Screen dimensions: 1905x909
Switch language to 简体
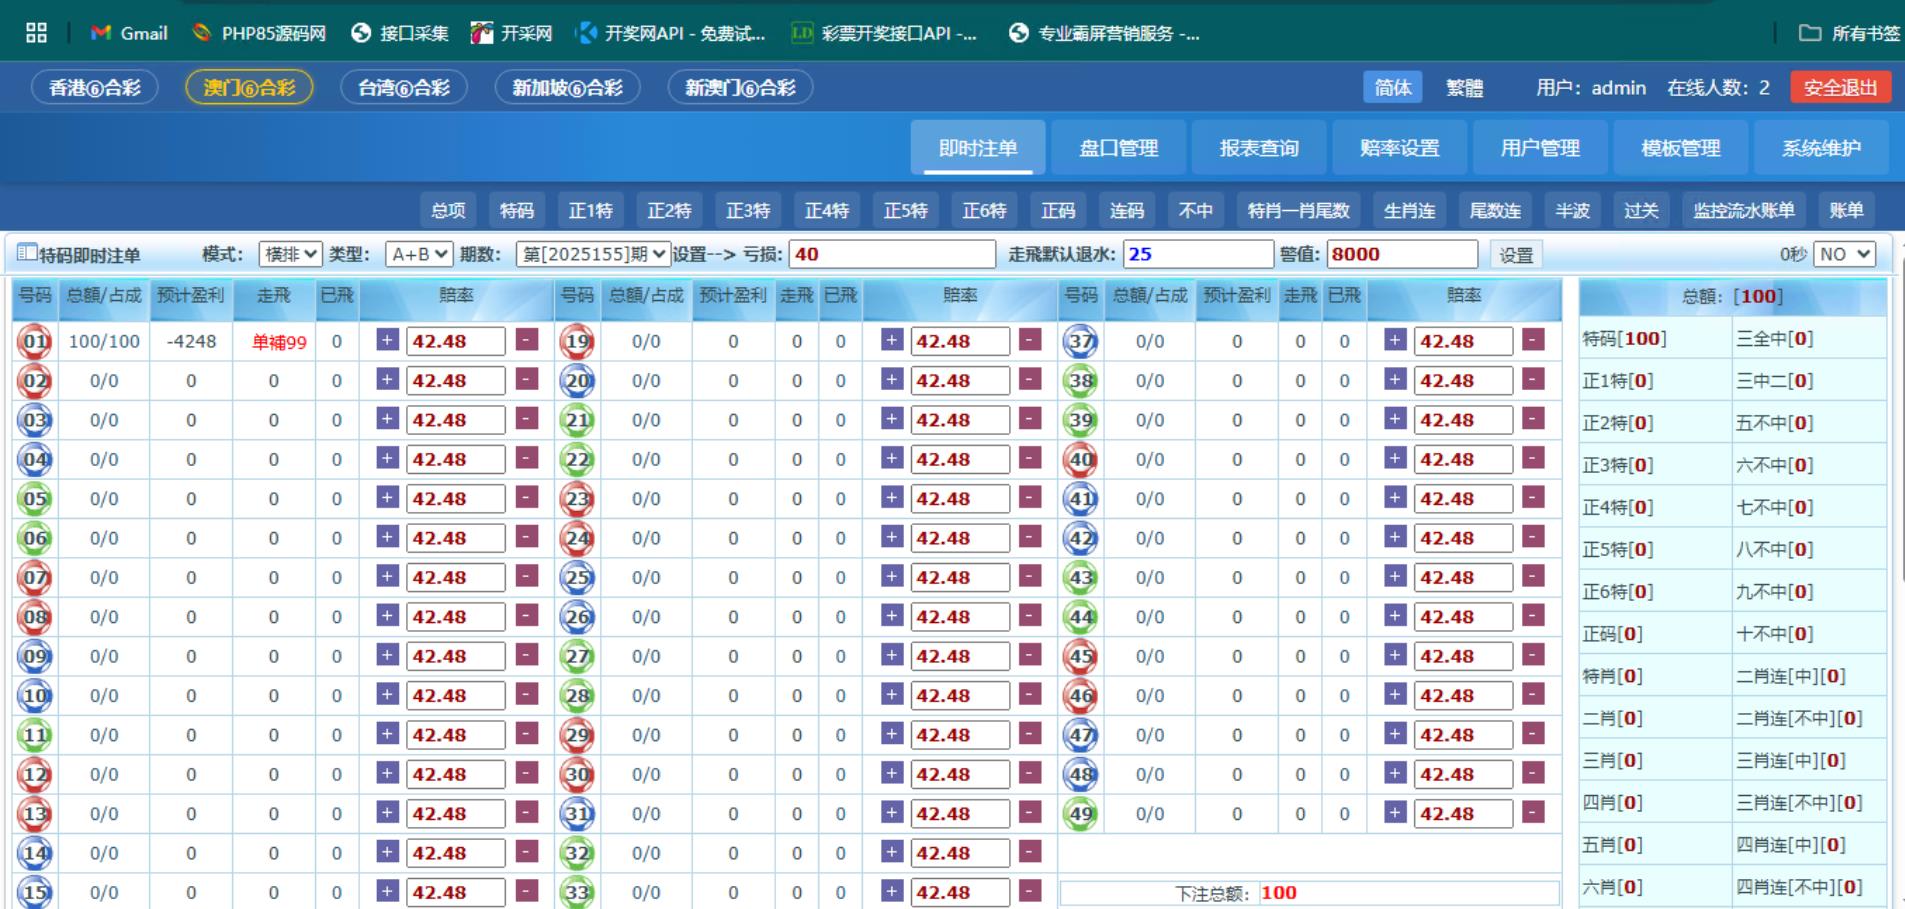[x=1392, y=88]
